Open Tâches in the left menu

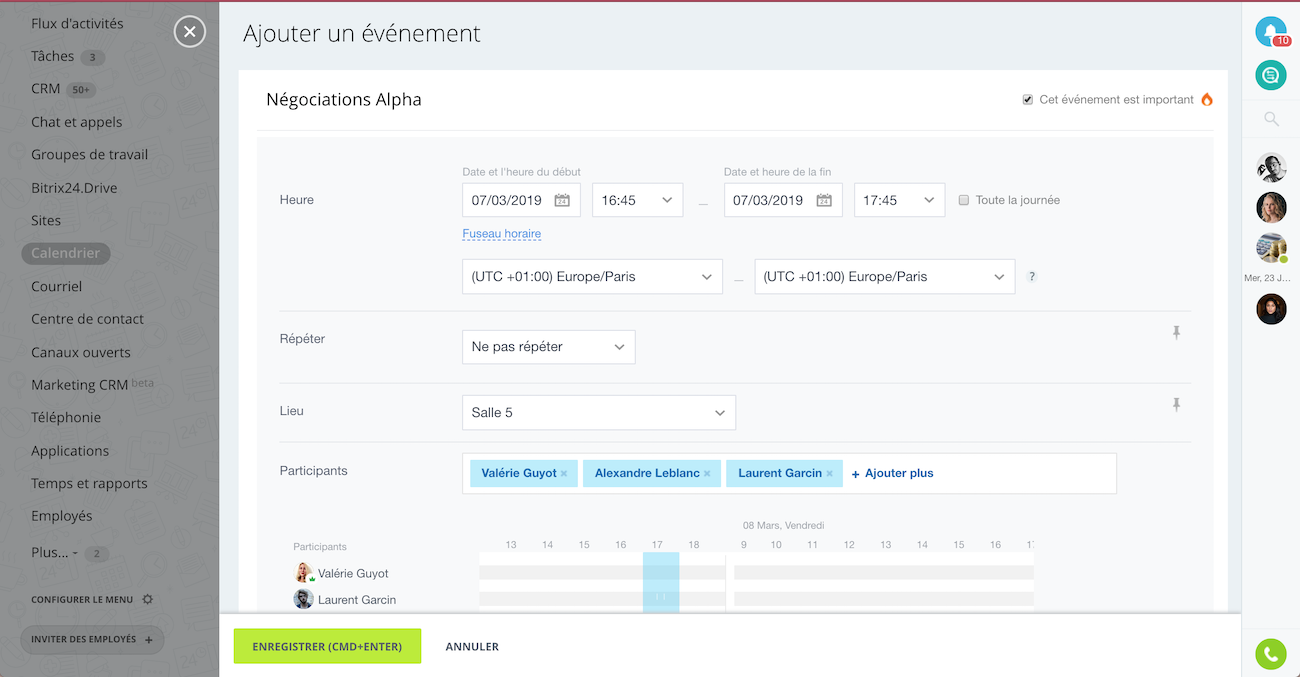point(53,57)
